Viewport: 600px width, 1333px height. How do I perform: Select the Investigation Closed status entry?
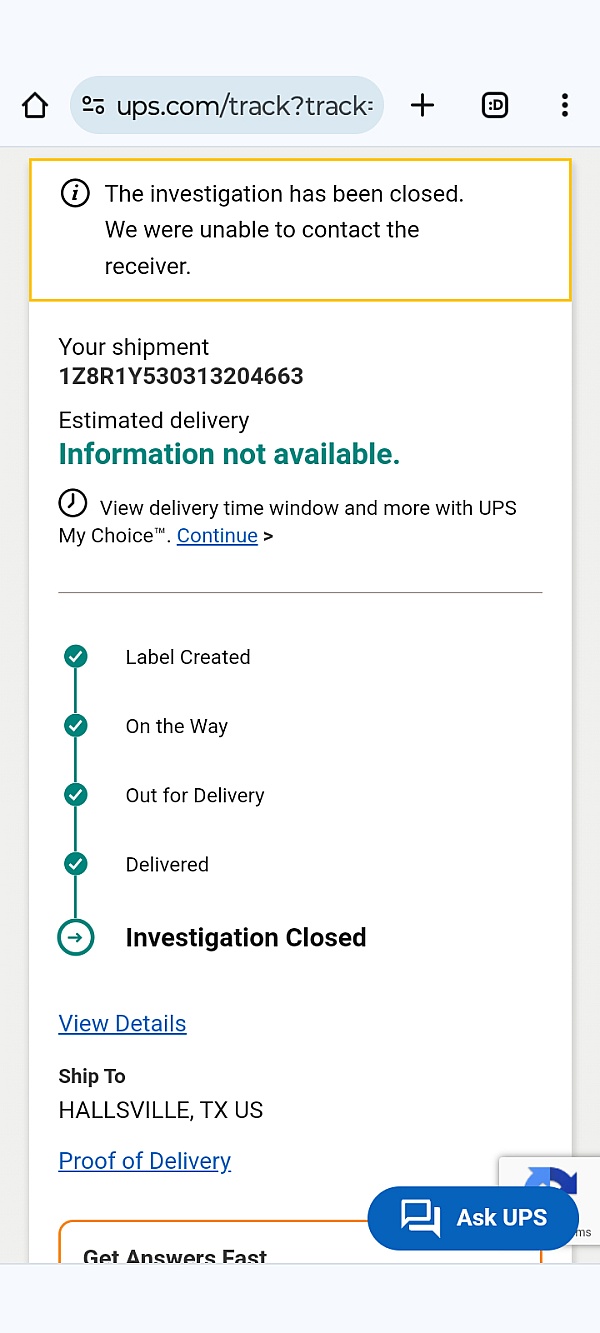(x=246, y=937)
